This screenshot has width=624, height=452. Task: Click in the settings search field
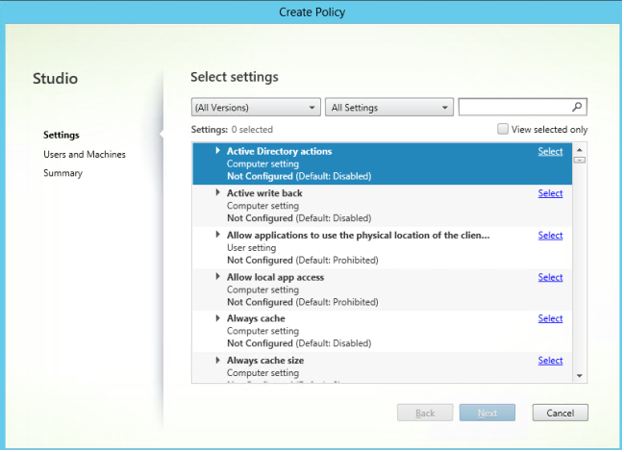click(514, 107)
